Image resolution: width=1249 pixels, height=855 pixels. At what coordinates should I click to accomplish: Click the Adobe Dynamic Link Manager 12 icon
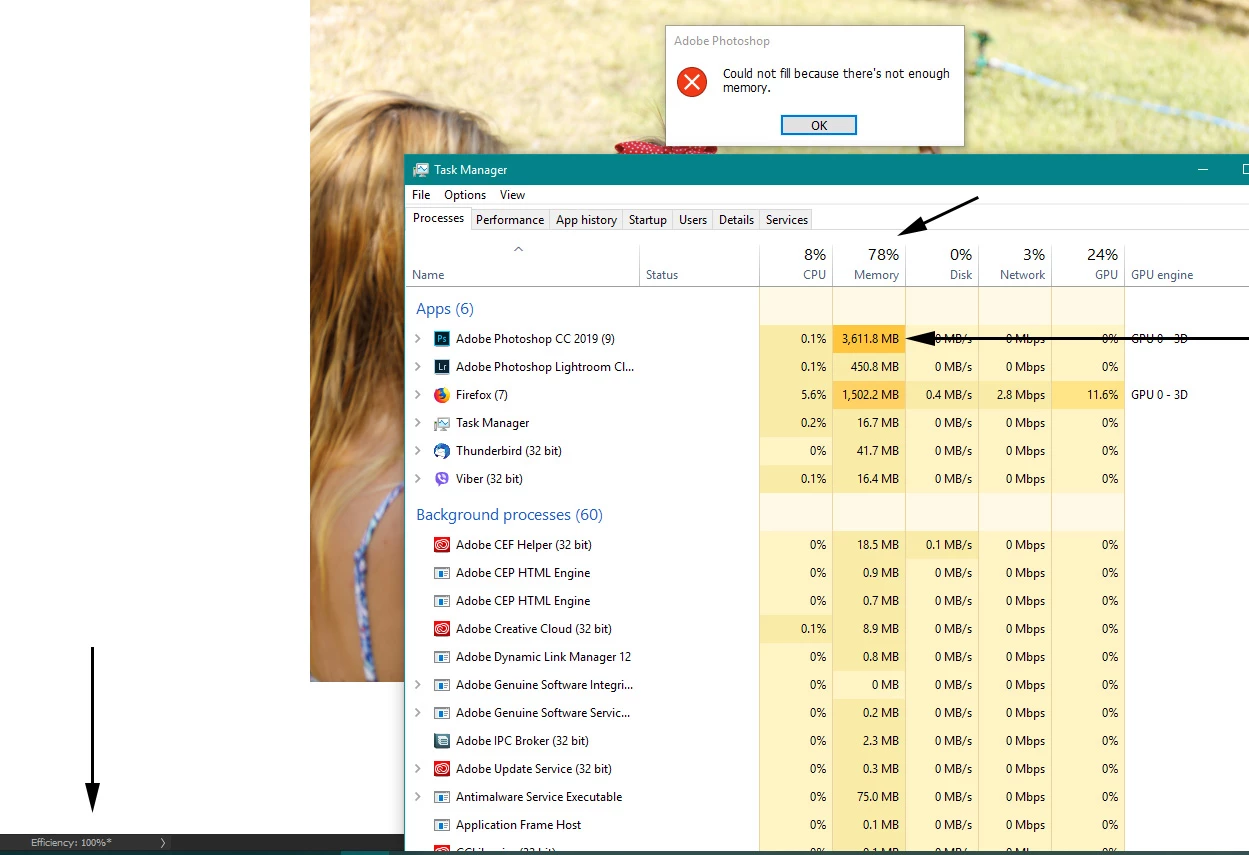pos(442,657)
